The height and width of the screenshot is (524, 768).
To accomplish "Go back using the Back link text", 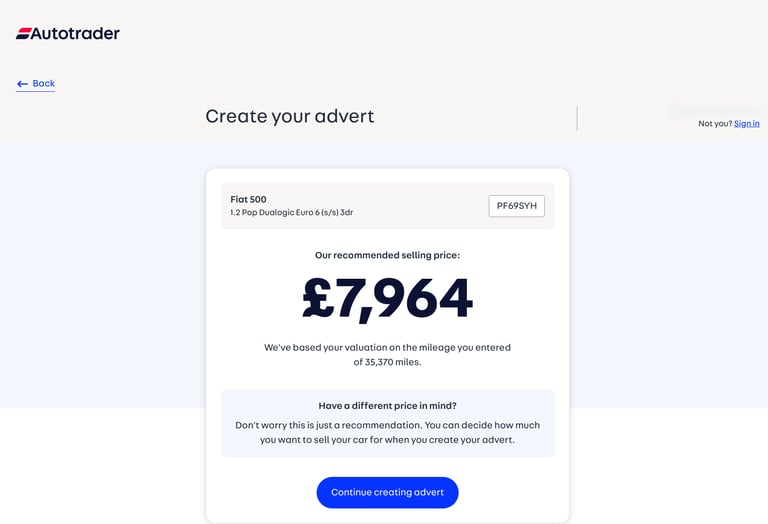I will 44,83.
